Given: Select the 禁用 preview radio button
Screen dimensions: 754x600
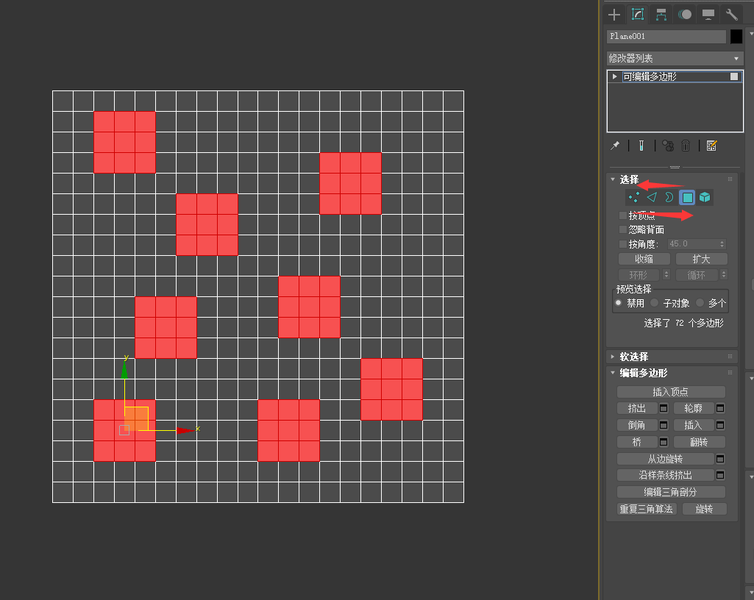Looking at the screenshot, I should pos(618,303).
